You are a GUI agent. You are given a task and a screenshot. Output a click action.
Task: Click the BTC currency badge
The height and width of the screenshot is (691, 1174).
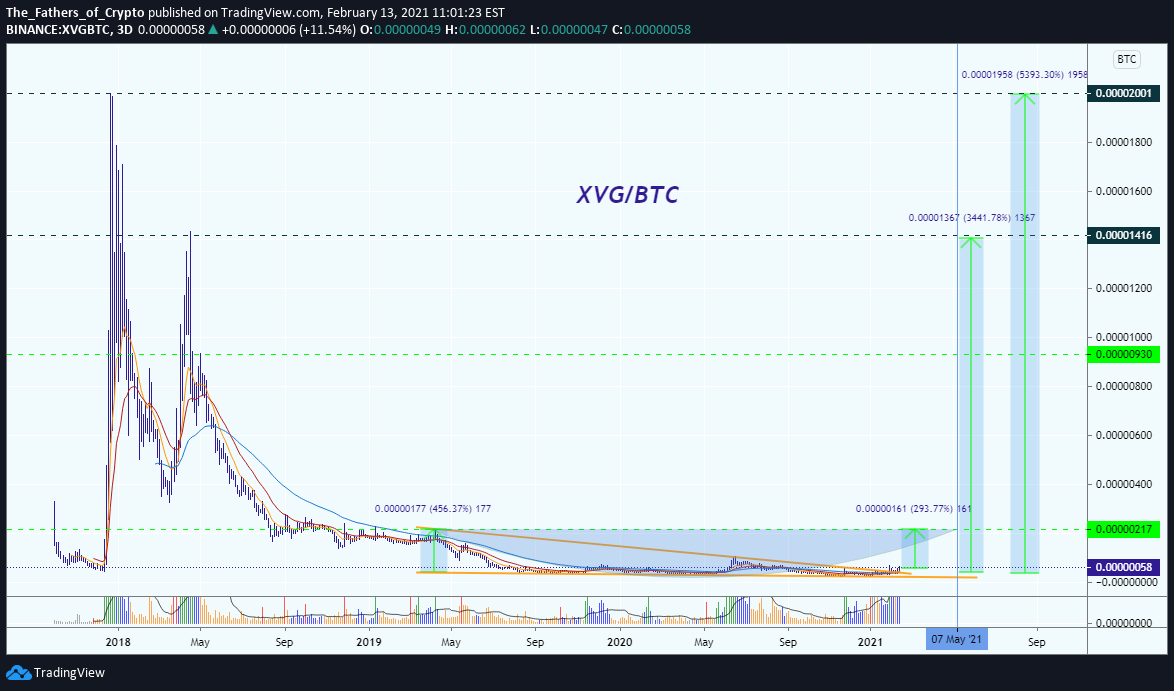click(1126, 60)
